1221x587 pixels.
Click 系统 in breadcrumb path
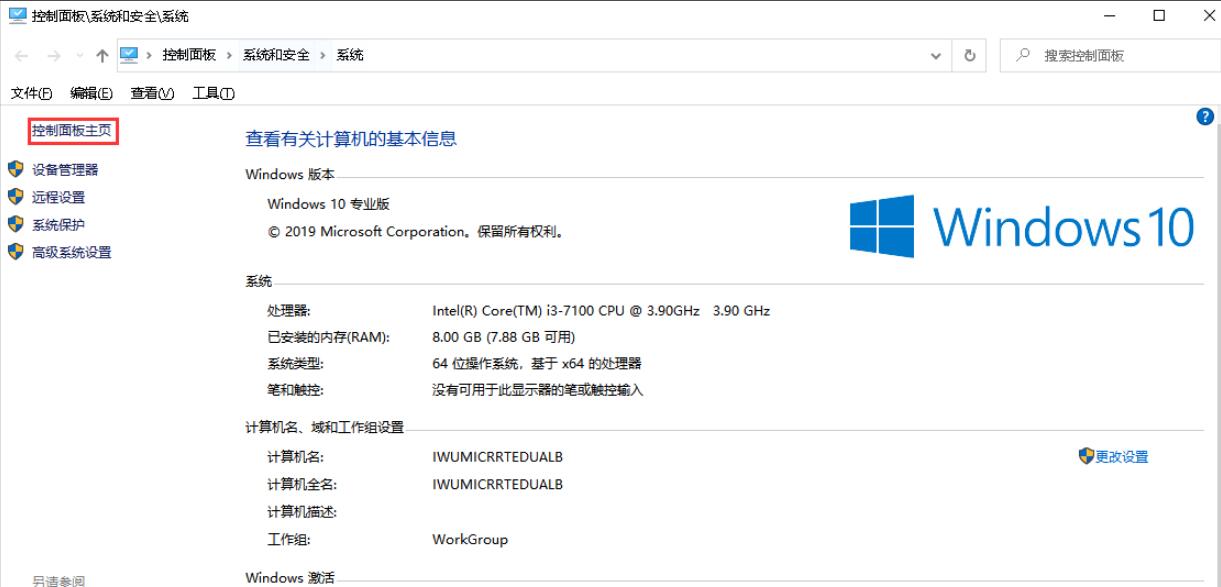tap(349, 56)
